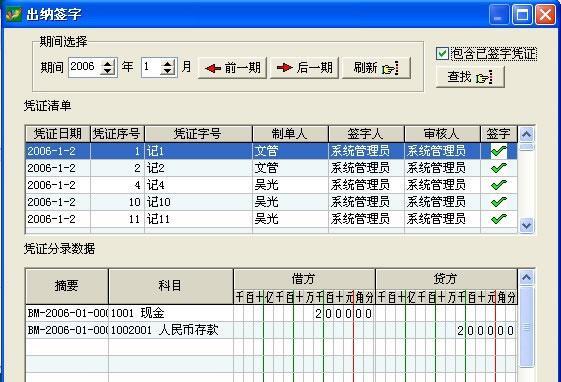
Task: Increase the year spinner up arrow
Action: pyautogui.click(x=108, y=63)
